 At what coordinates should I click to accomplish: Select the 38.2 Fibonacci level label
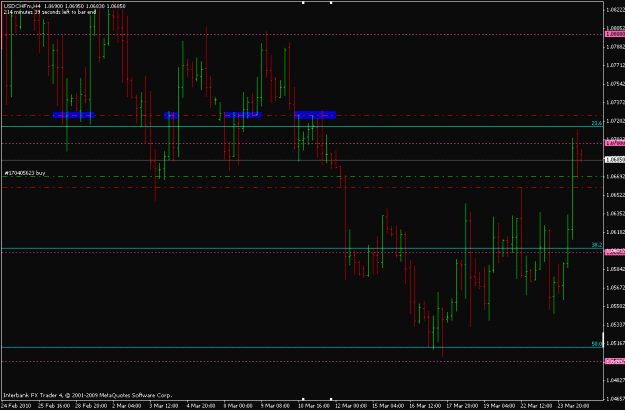pyautogui.click(x=596, y=245)
